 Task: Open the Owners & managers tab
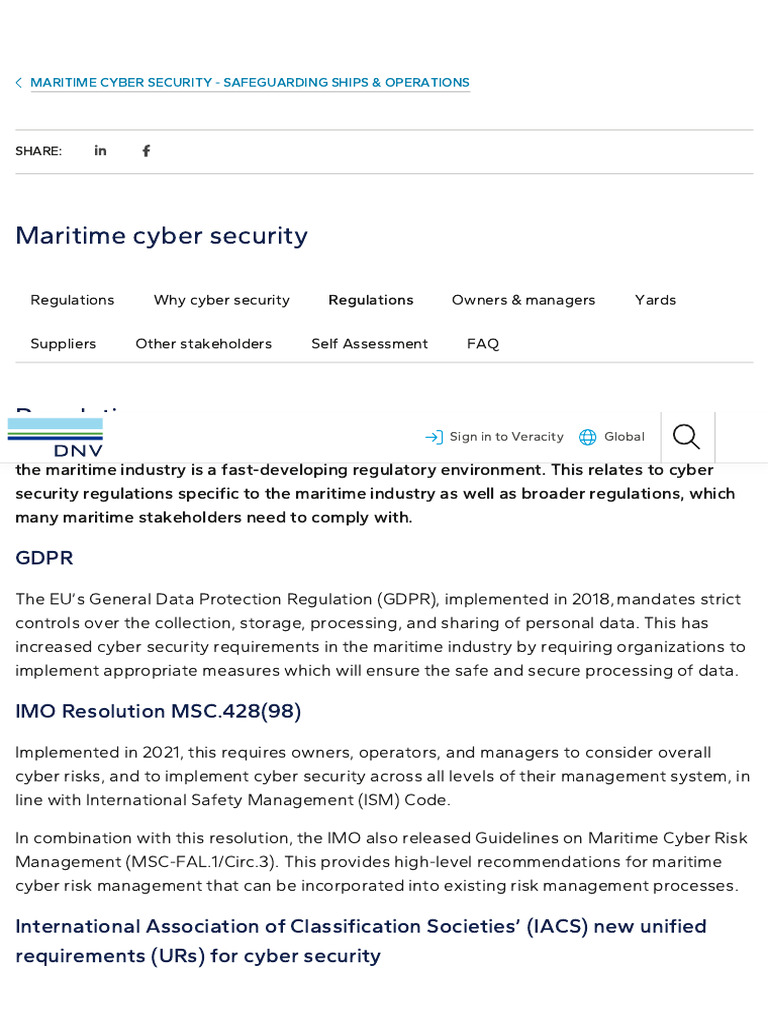pos(523,300)
